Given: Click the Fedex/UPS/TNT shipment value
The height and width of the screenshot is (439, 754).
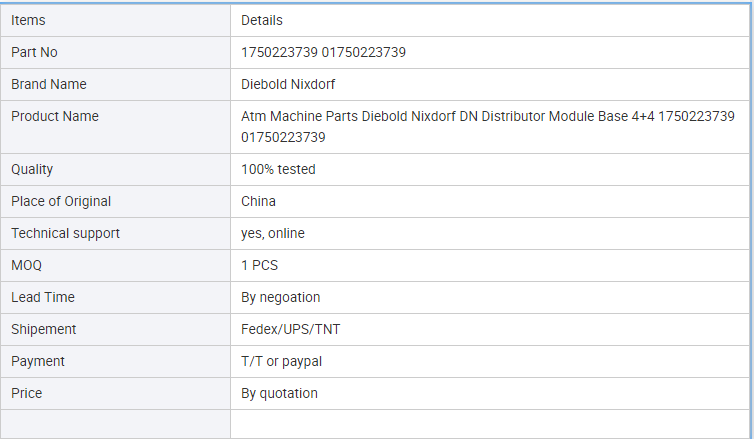Looking at the screenshot, I should [290, 329].
